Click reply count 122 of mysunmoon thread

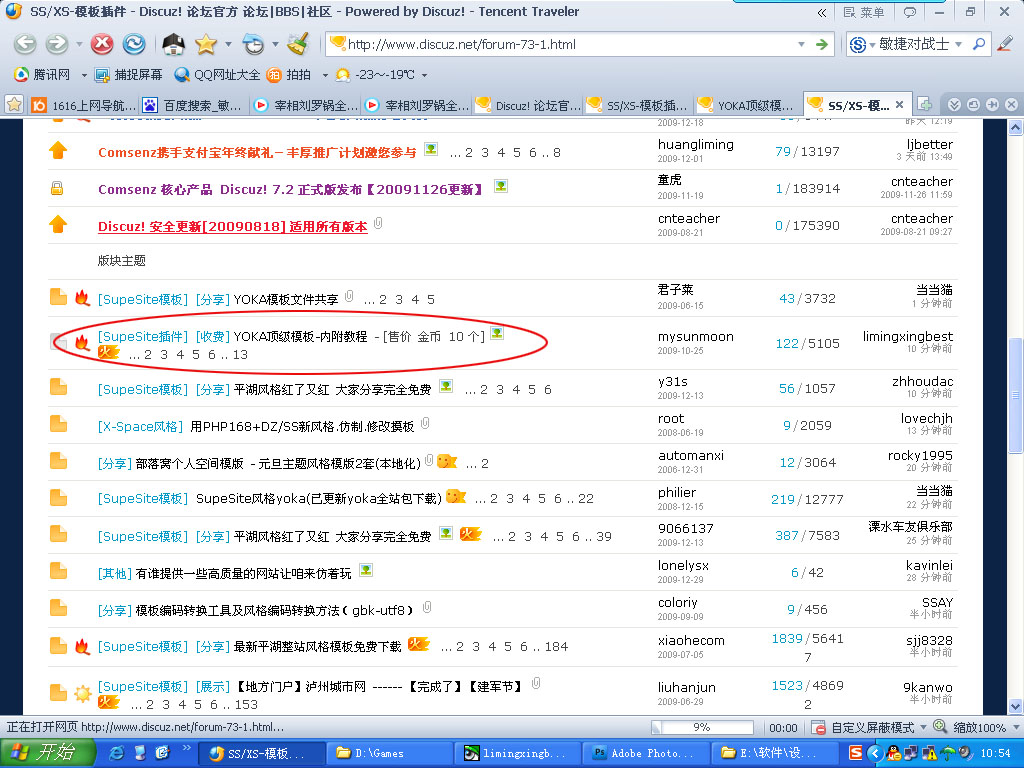point(787,344)
